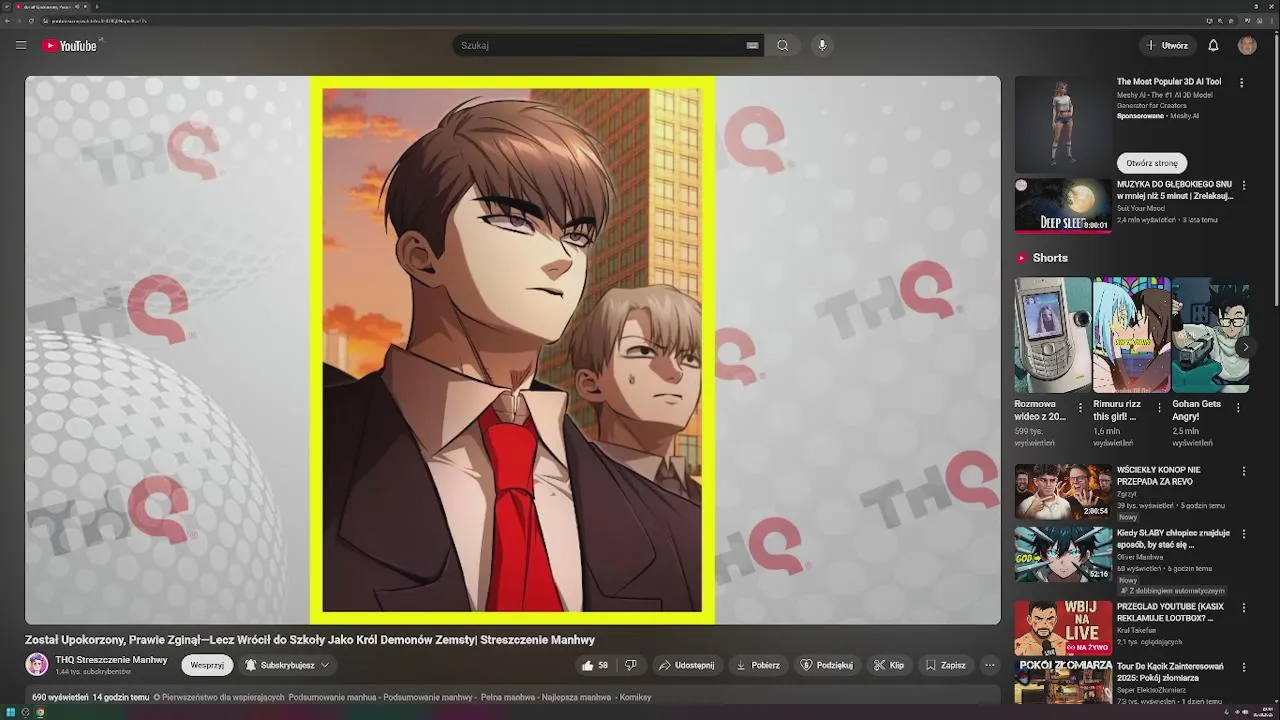
Task: Open options for Muzyka do głębokiego snu video
Action: pos(1244,186)
